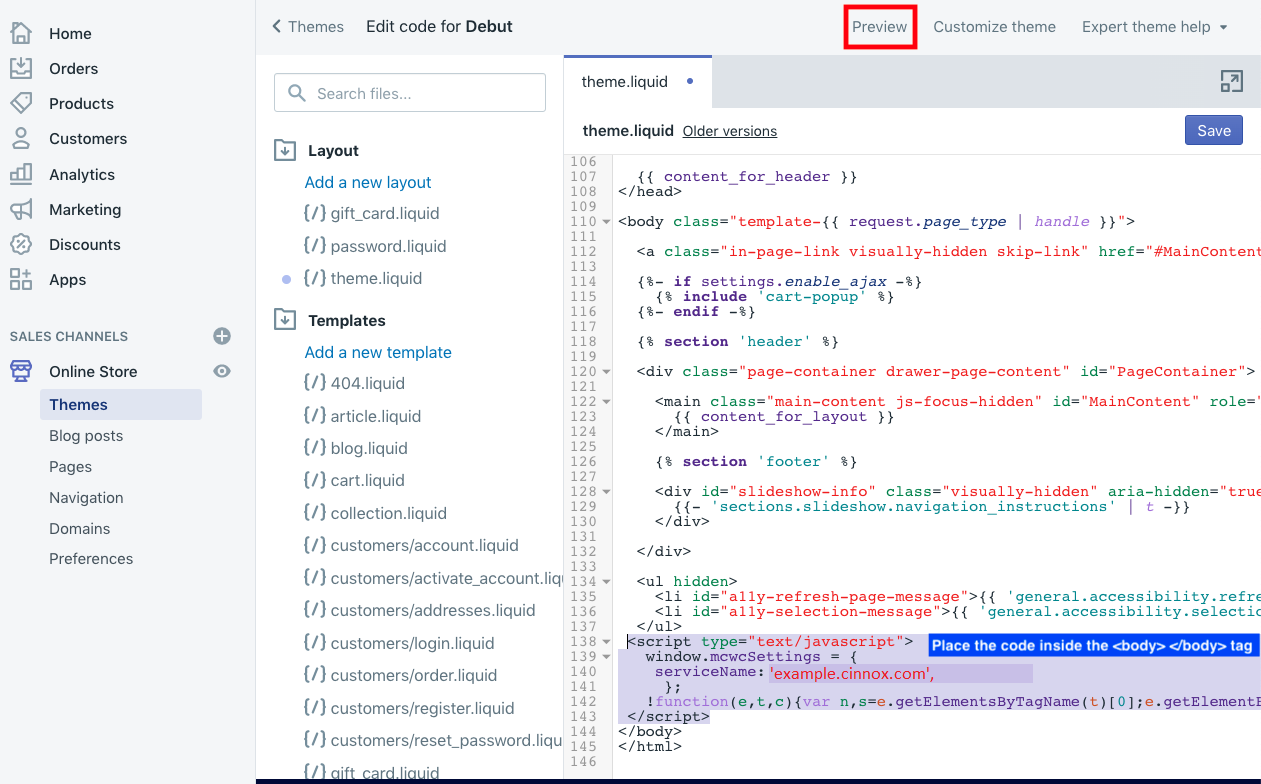1261x784 pixels.
Task: Click the search magnifier icon
Action: tap(296, 93)
